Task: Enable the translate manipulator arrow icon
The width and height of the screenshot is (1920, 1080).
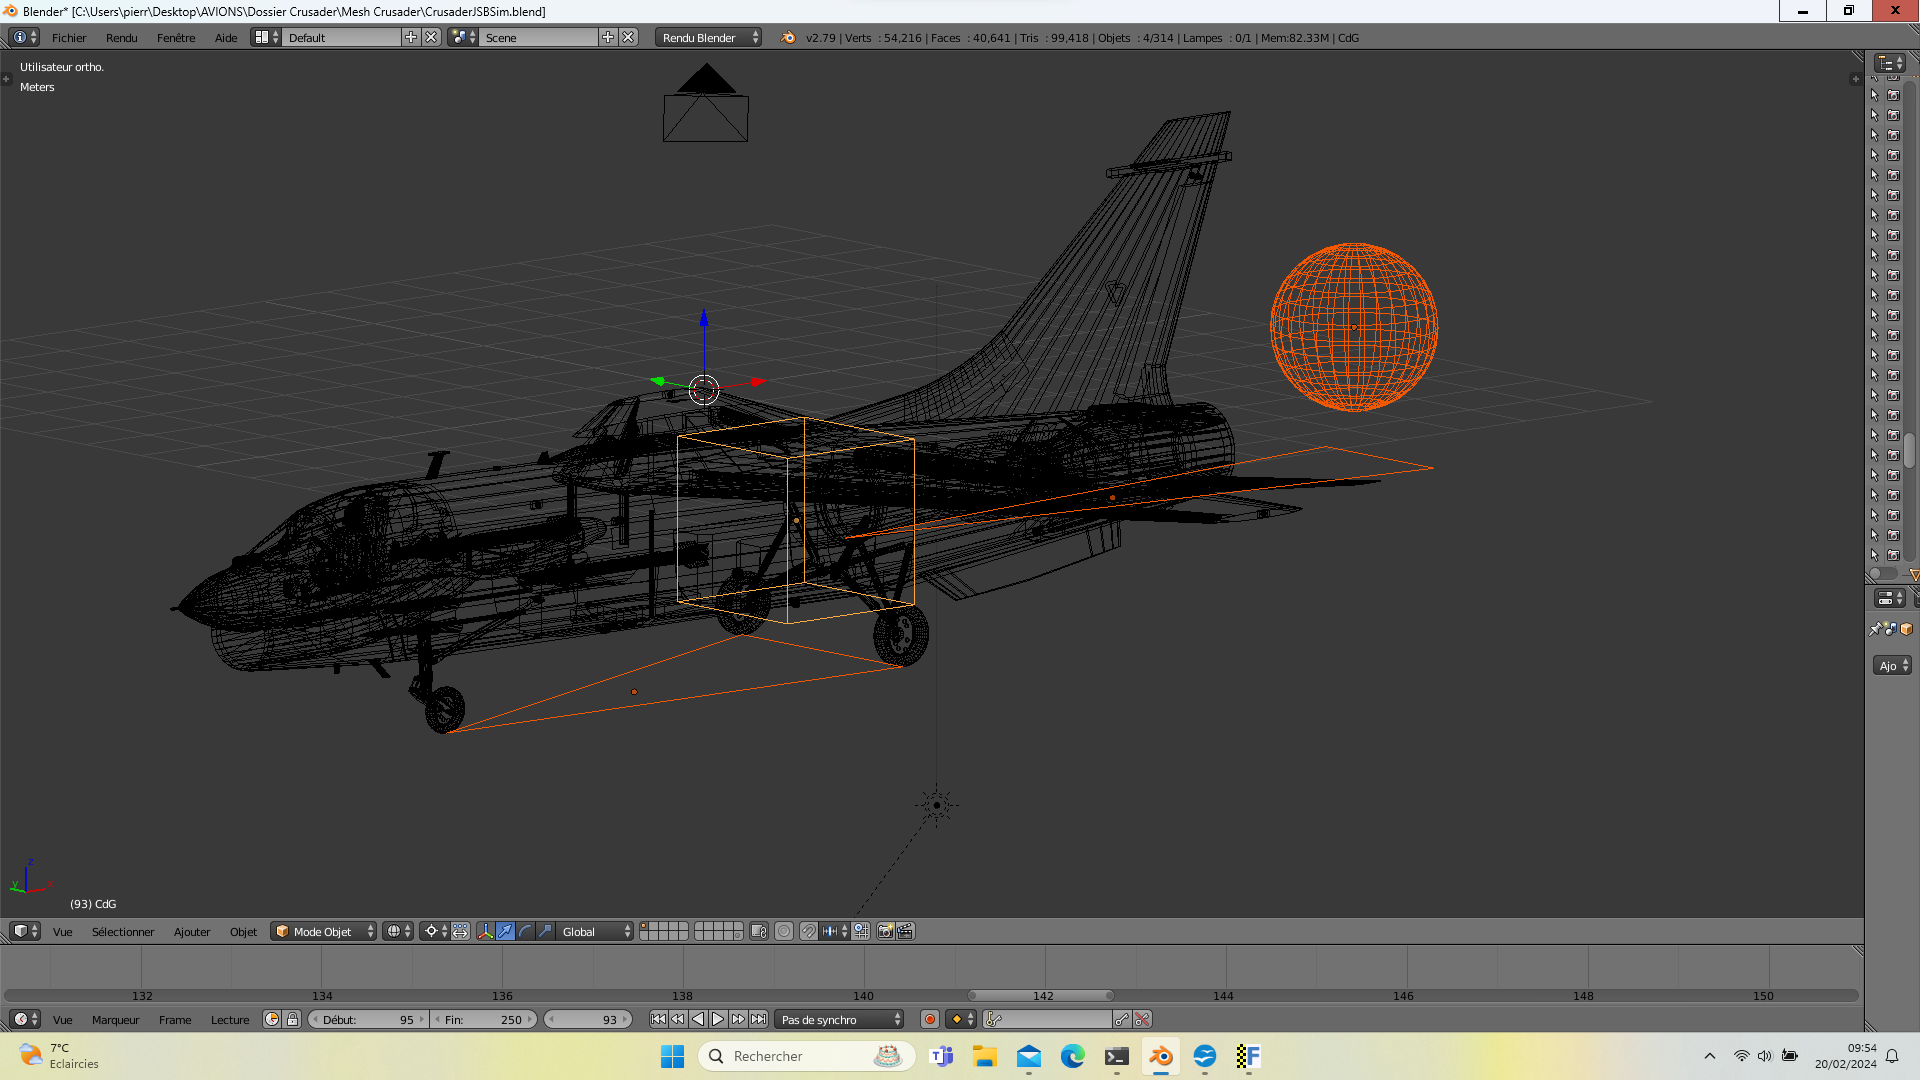Action: [x=505, y=931]
